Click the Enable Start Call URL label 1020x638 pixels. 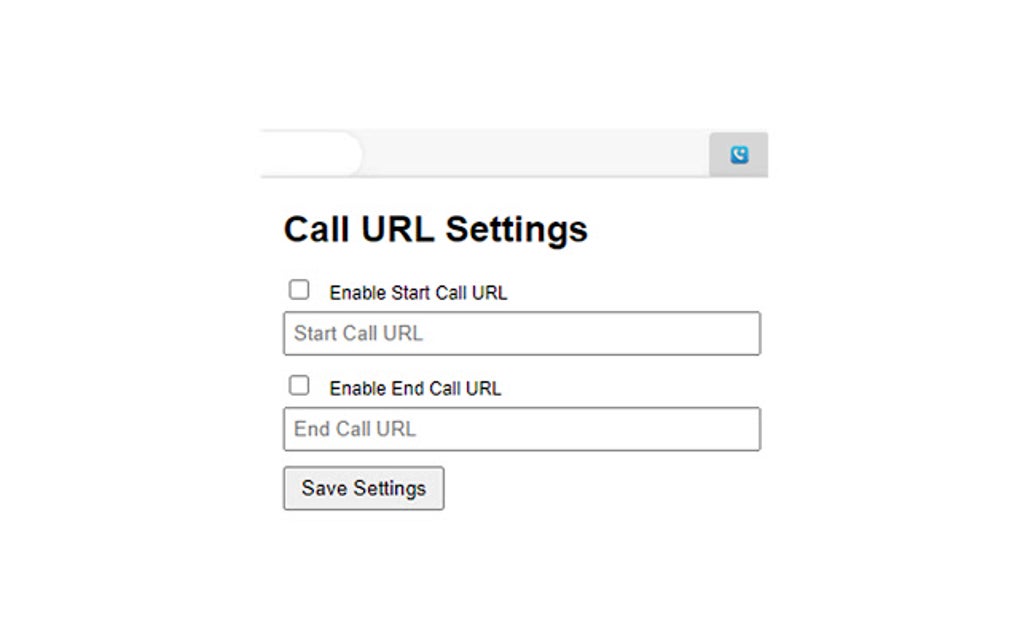pos(417,292)
